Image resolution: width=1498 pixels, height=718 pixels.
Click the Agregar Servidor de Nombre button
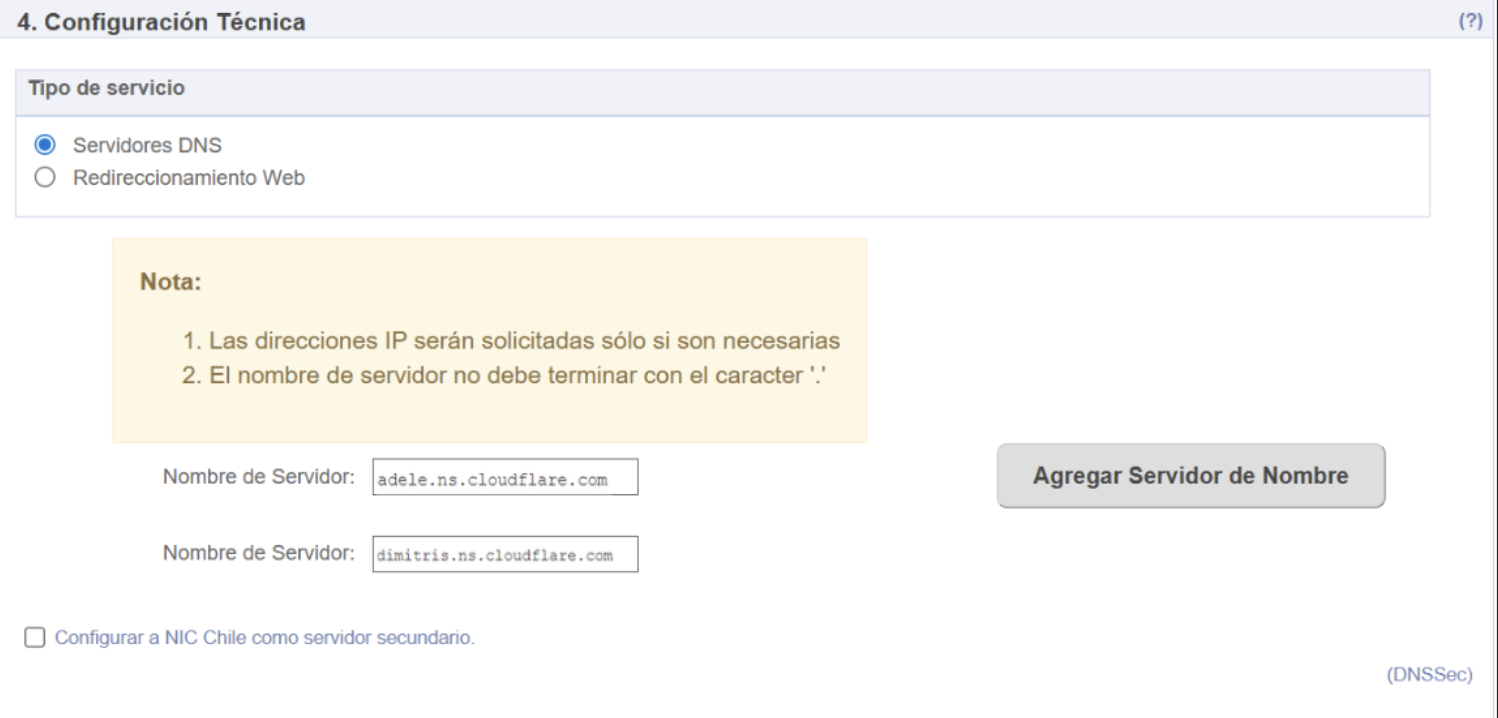(x=1190, y=476)
